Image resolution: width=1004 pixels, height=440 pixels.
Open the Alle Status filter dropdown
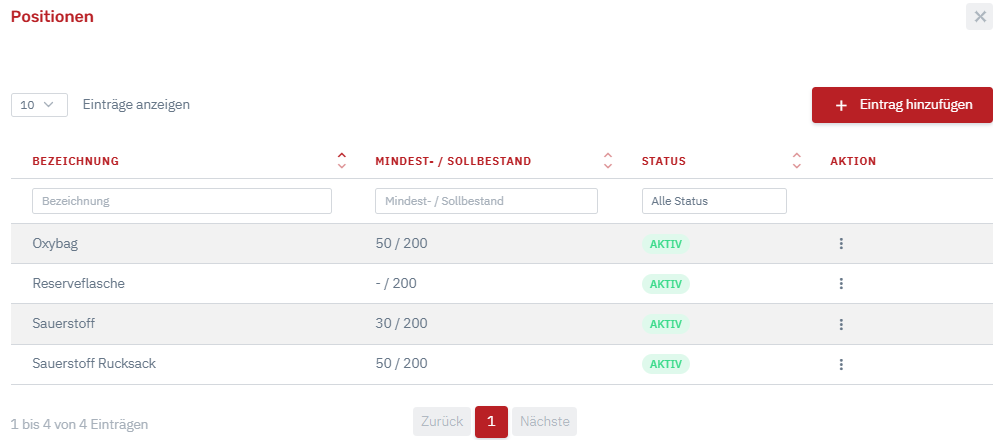point(713,201)
